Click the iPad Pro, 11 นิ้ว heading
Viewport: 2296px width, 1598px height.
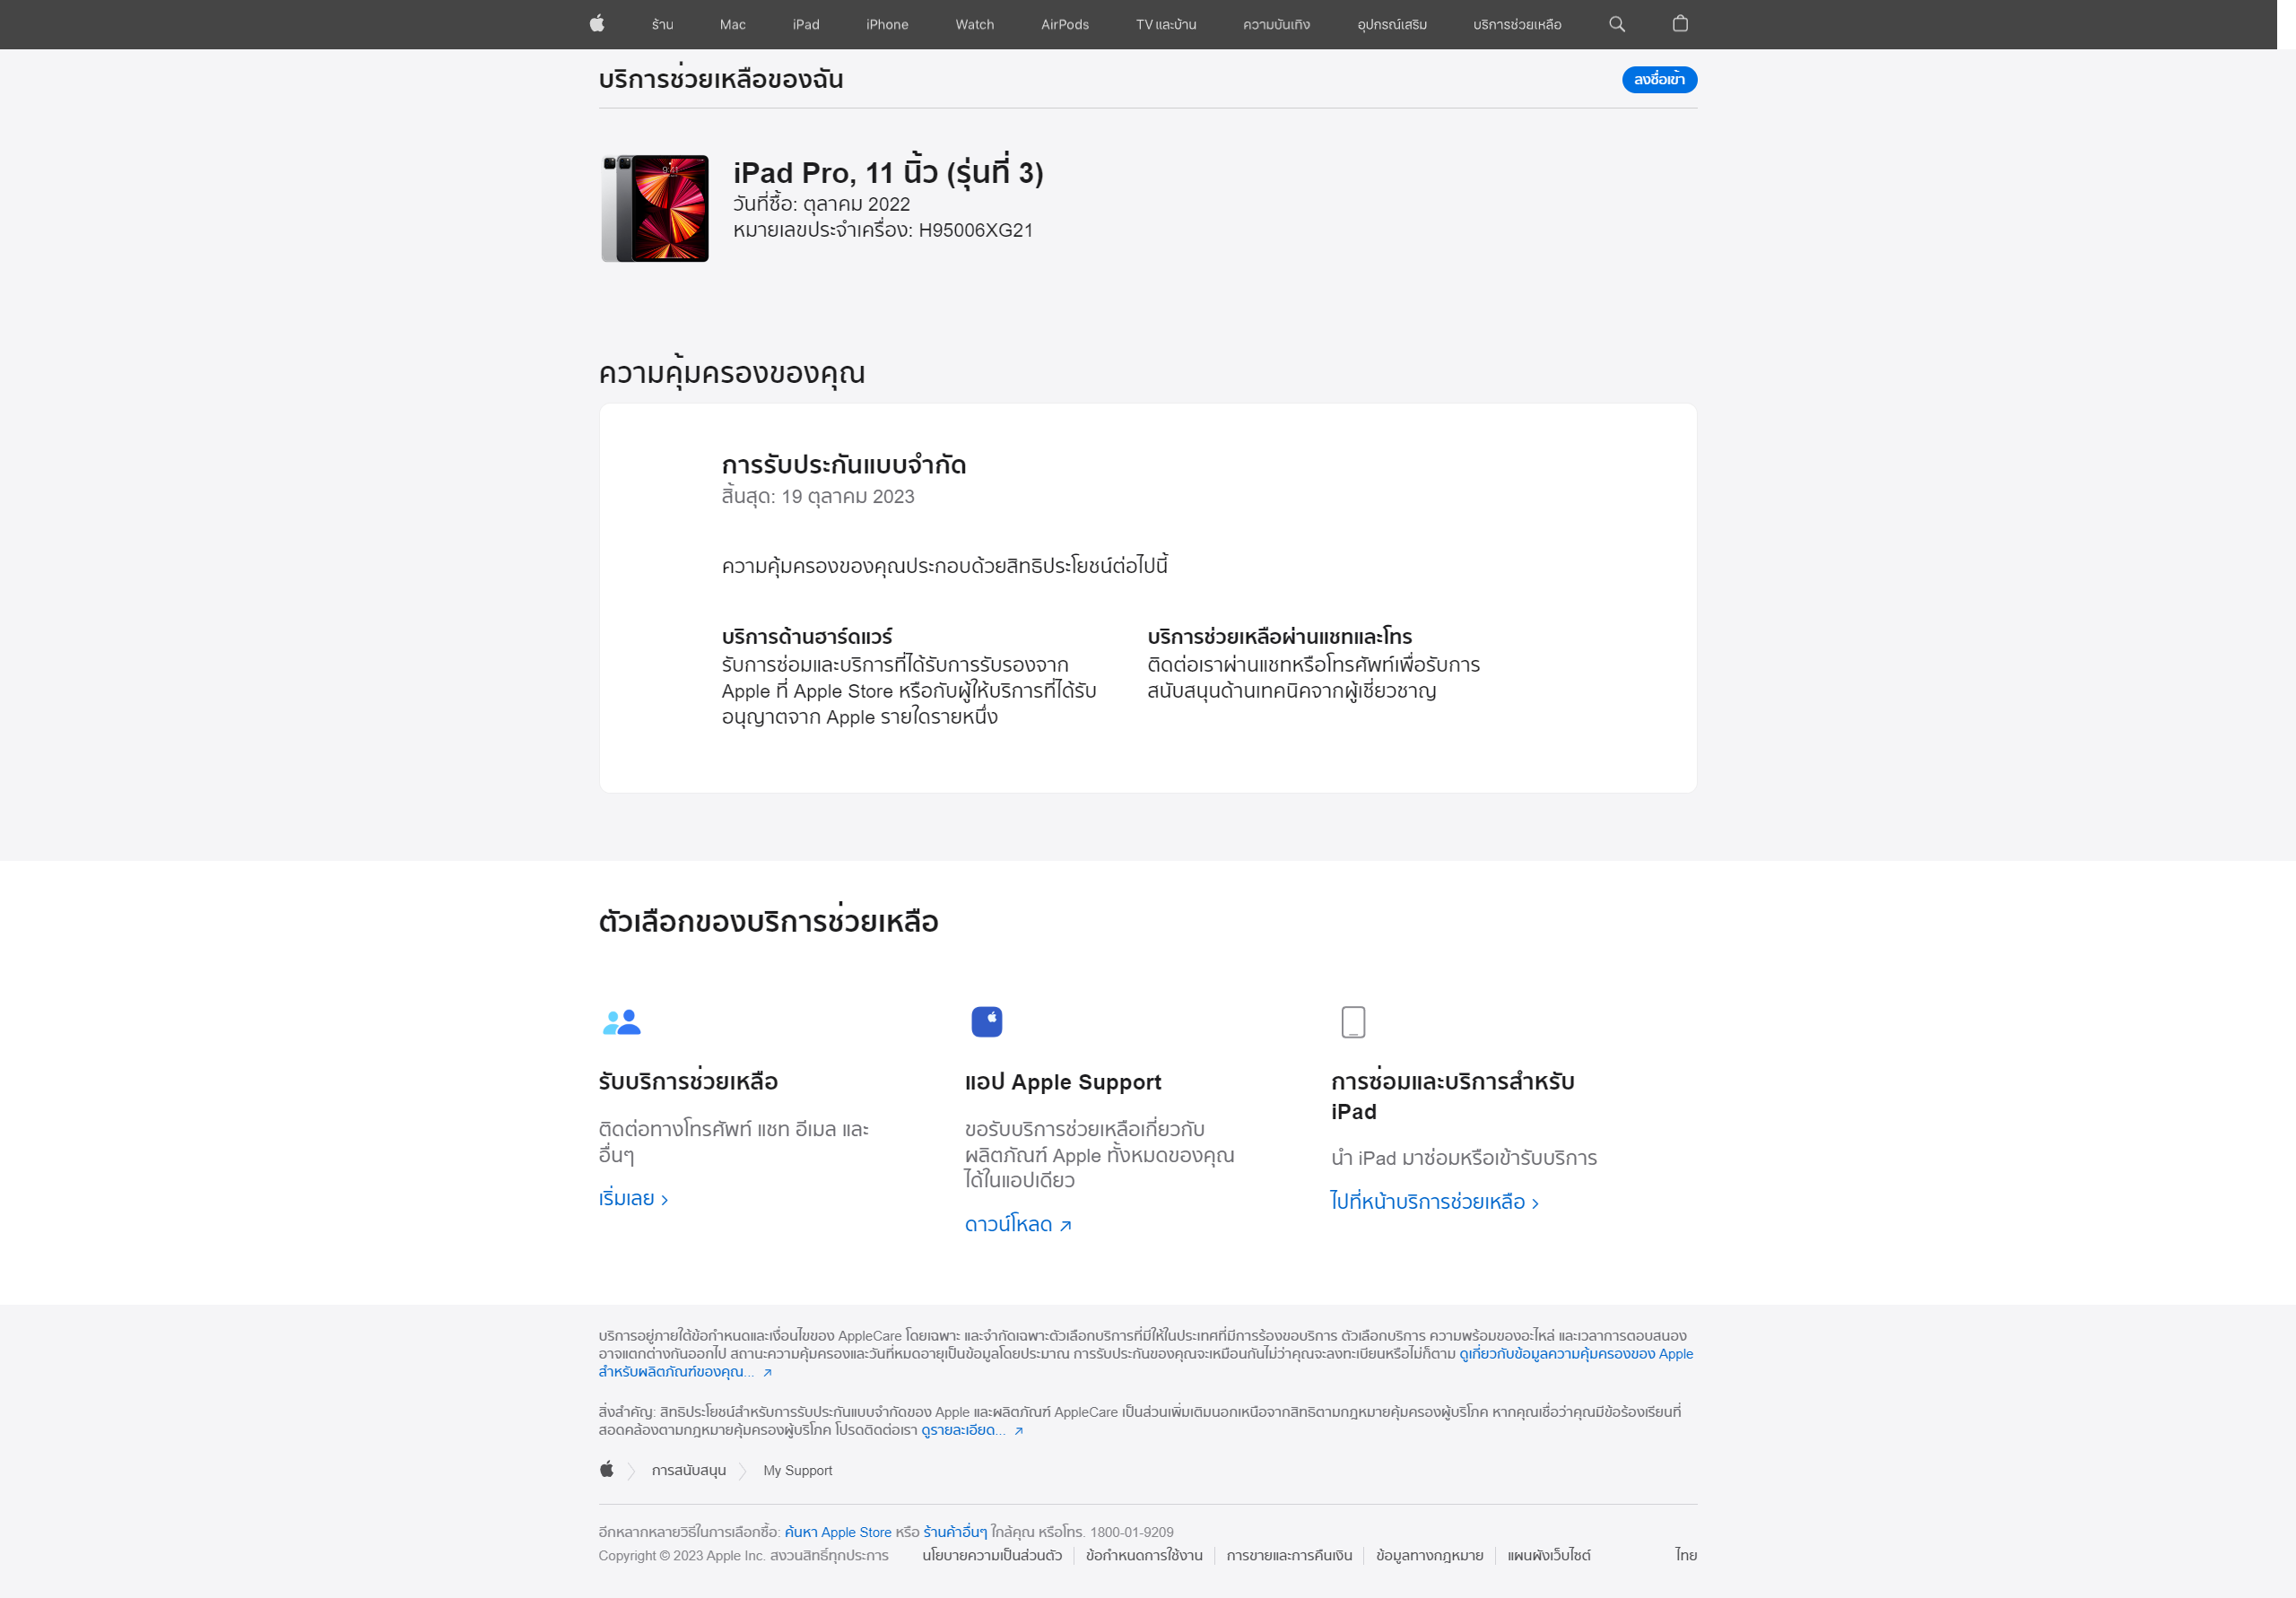coord(888,172)
